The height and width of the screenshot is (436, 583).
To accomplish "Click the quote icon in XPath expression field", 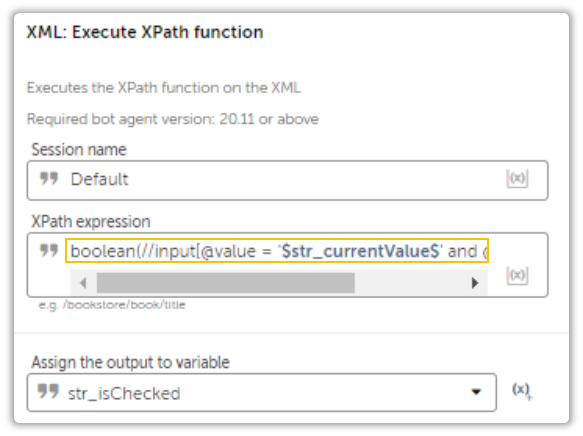I will pyautogui.click(x=49, y=251).
